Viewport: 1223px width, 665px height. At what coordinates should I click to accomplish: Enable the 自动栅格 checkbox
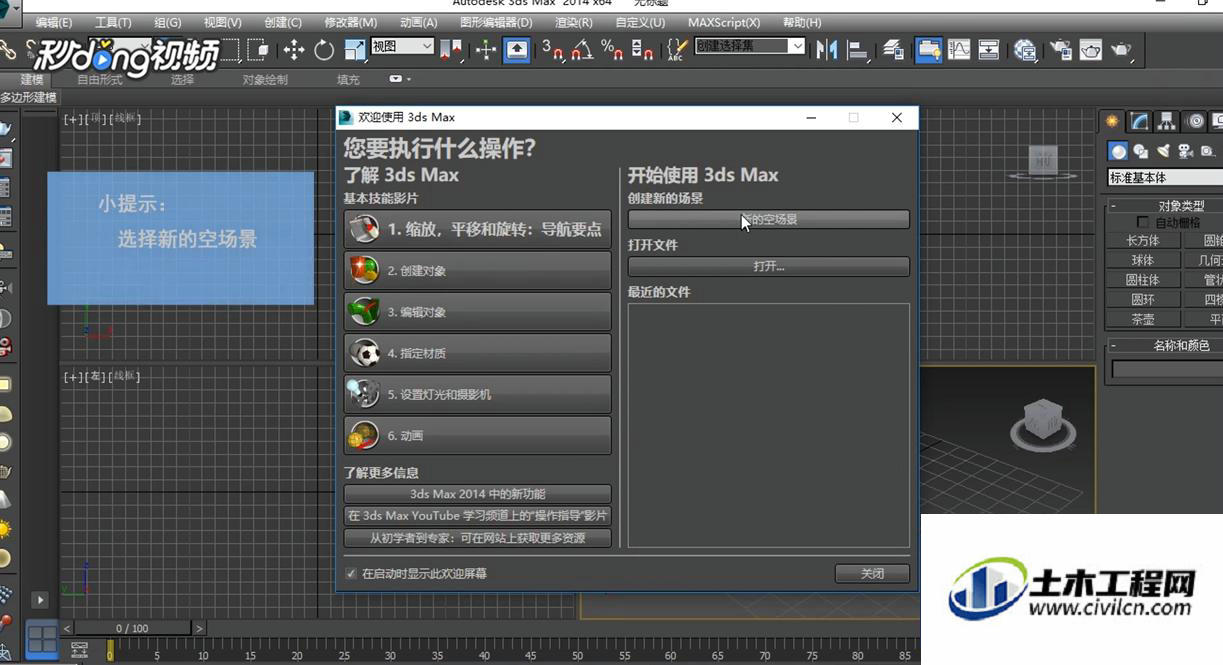1143,222
